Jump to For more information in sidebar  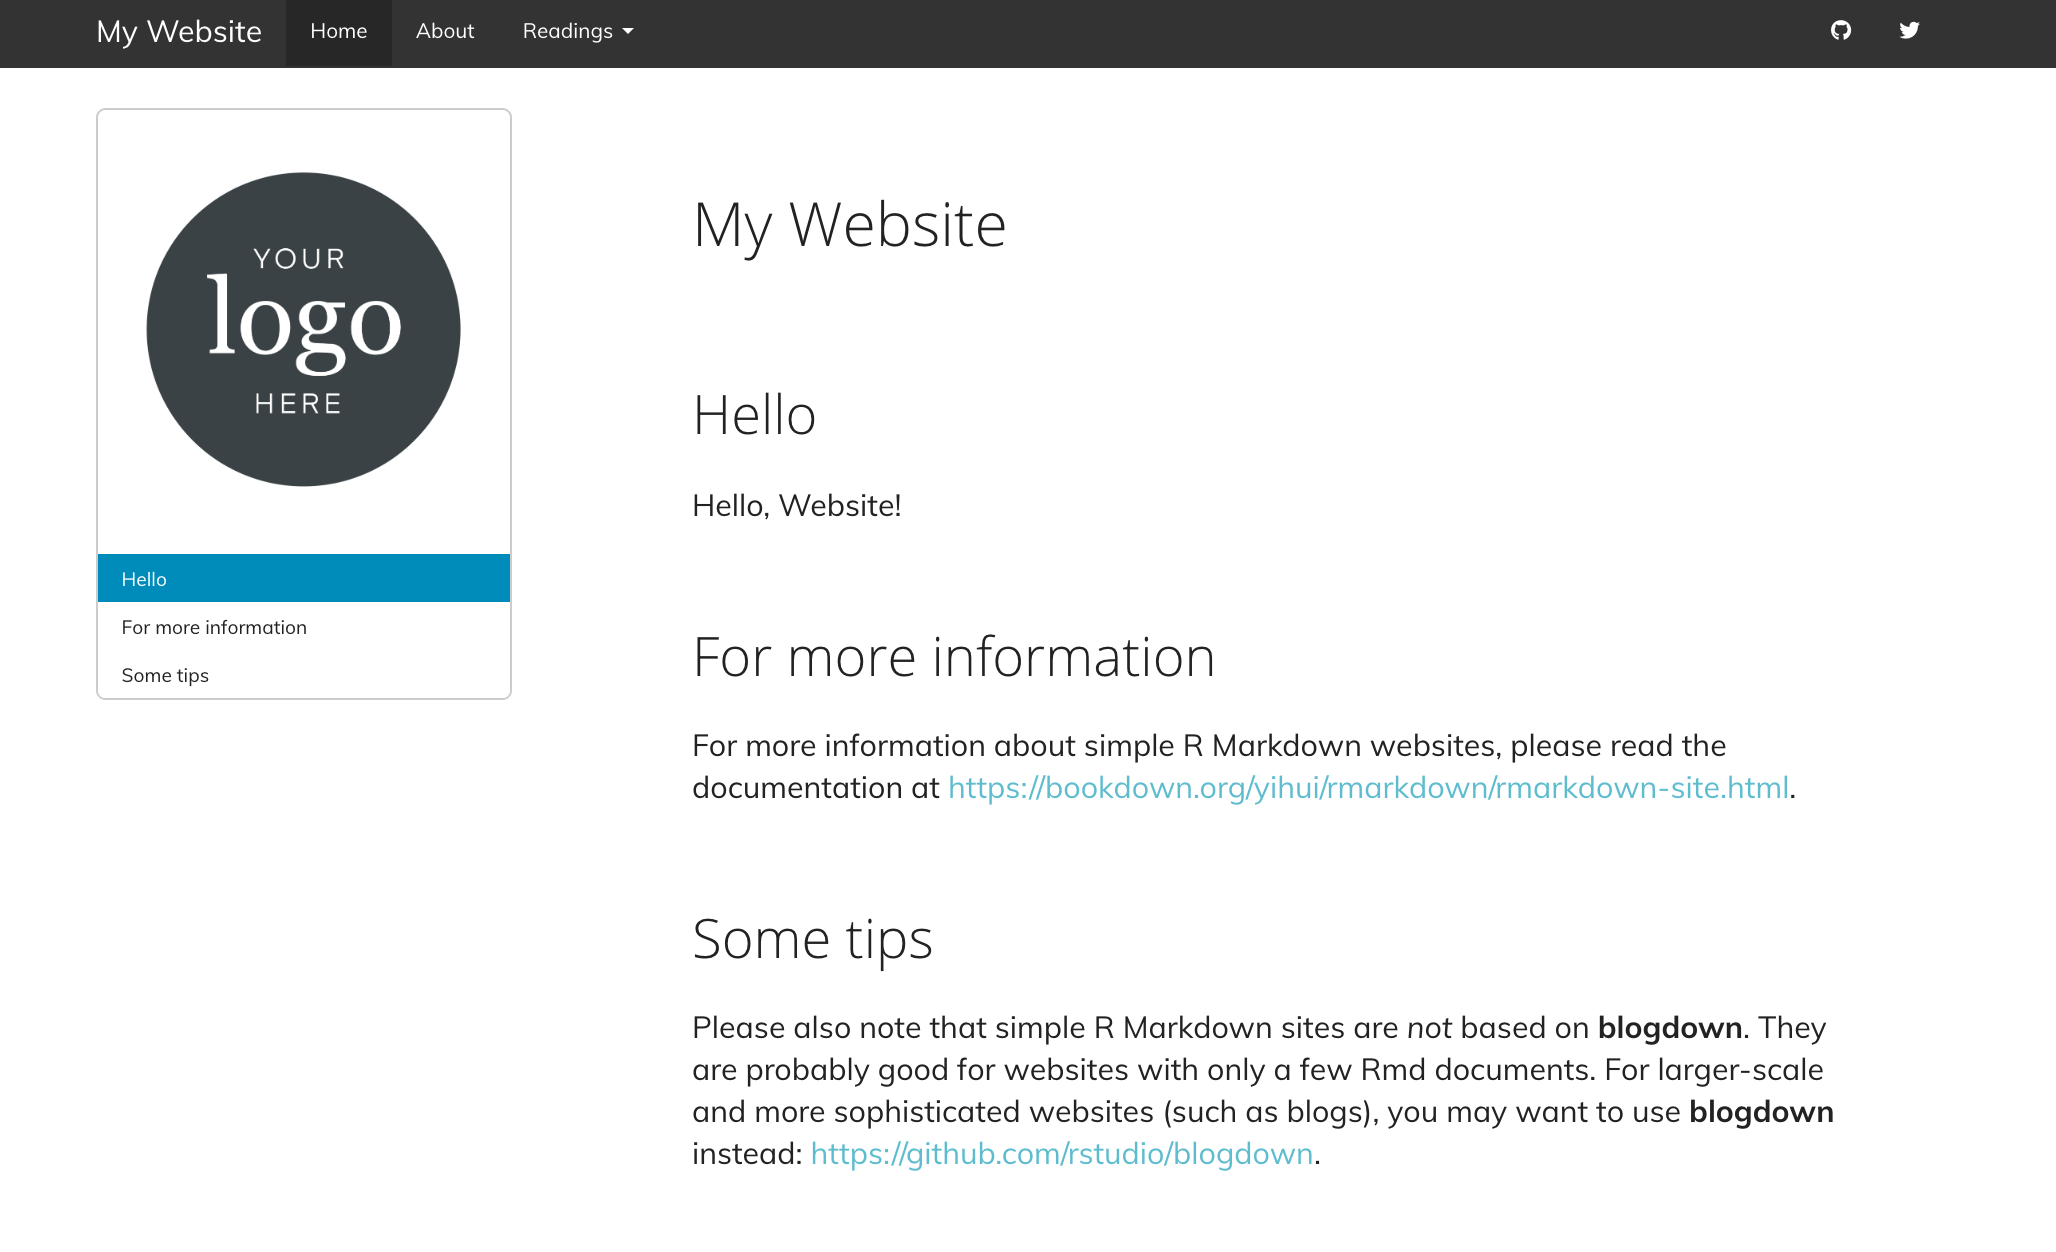tap(304, 627)
